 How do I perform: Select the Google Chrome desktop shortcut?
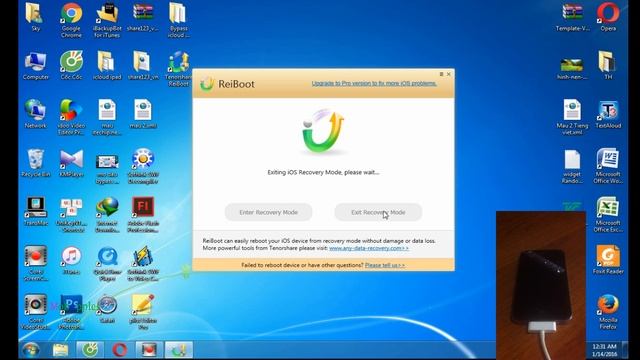(x=71, y=20)
